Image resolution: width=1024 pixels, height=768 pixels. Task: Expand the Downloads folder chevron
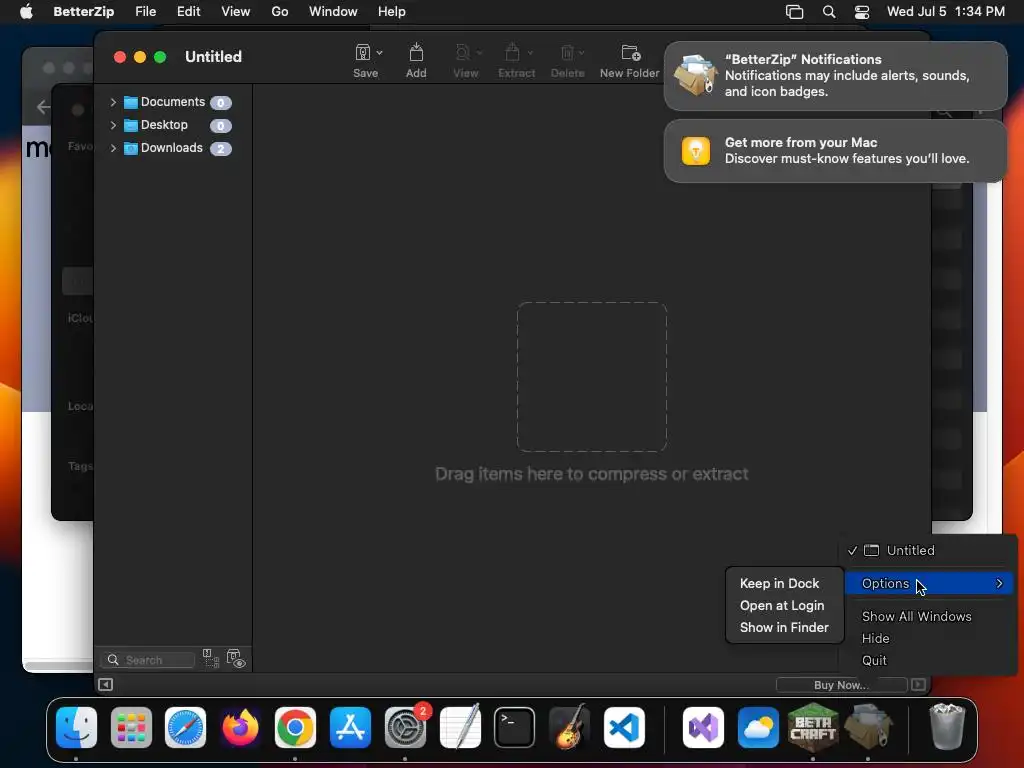tap(113, 148)
